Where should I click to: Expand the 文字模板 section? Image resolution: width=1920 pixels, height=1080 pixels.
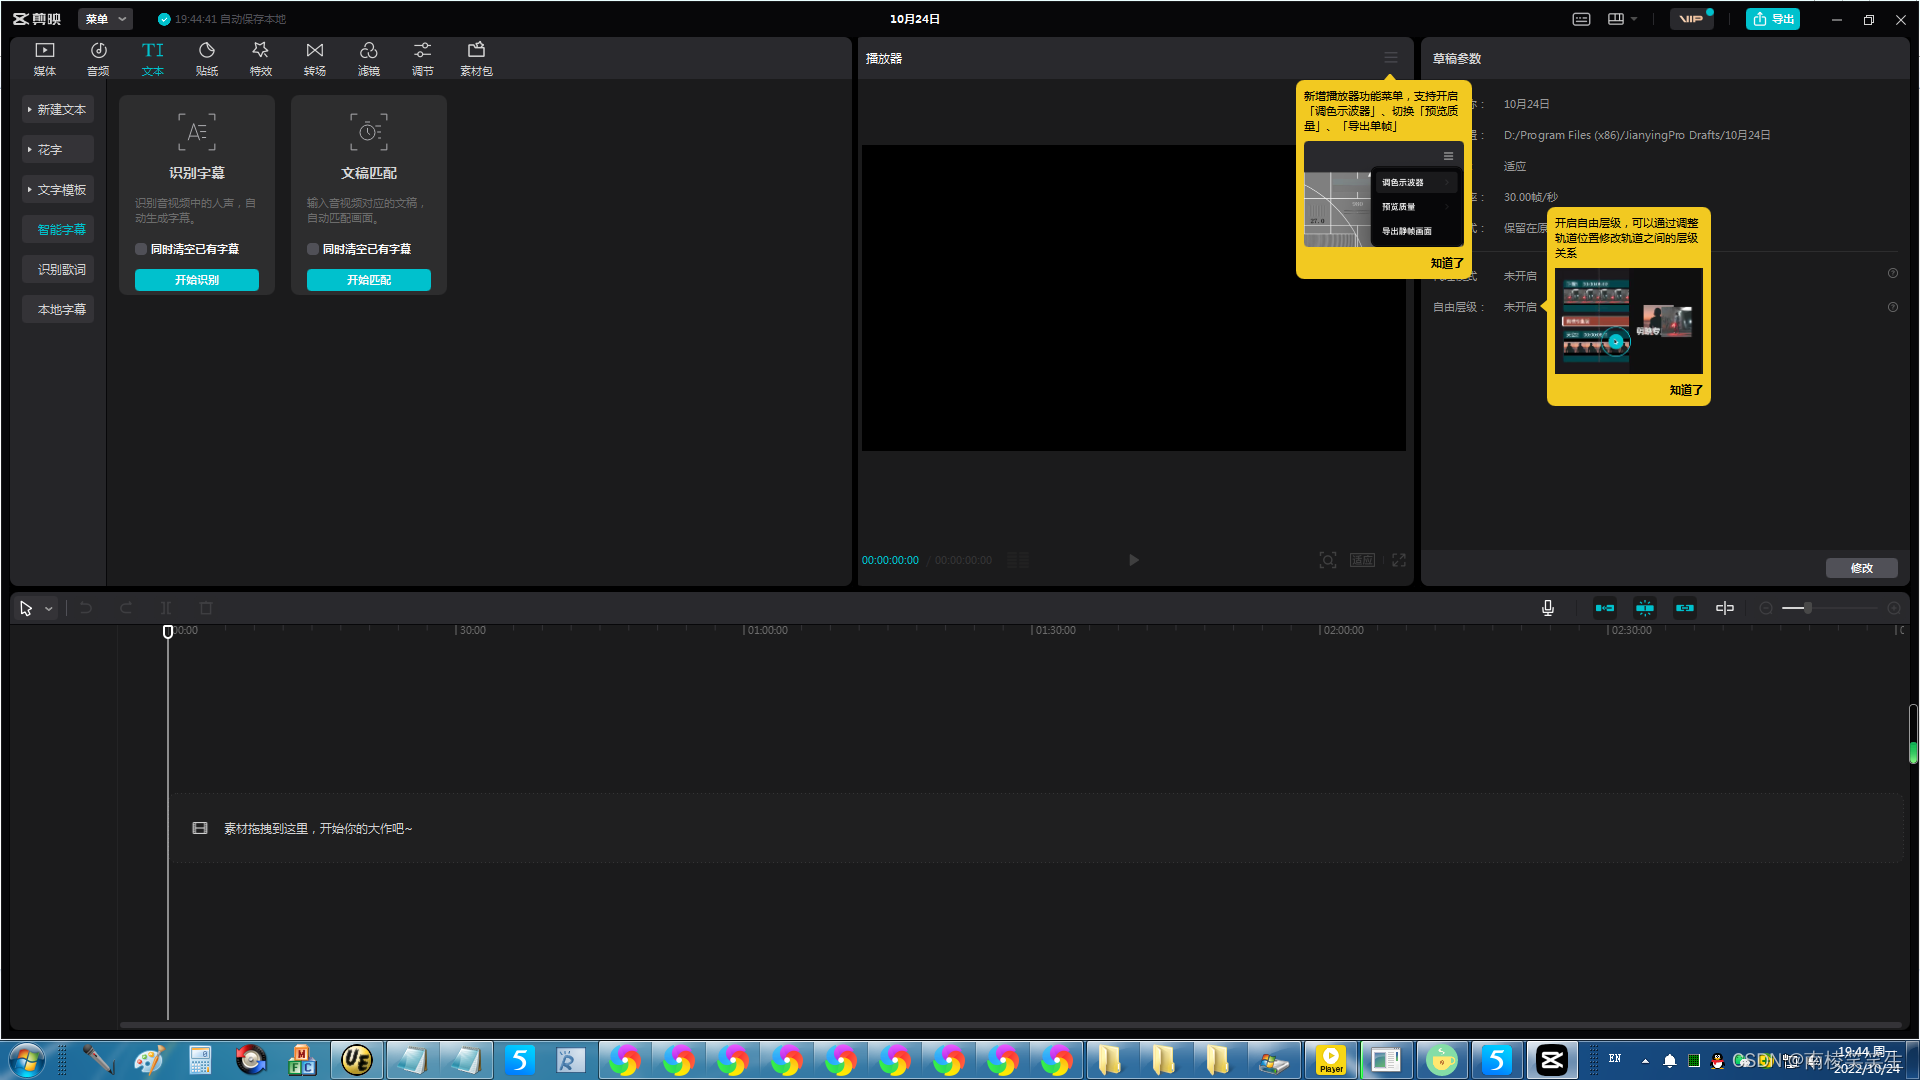click(58, 190)
